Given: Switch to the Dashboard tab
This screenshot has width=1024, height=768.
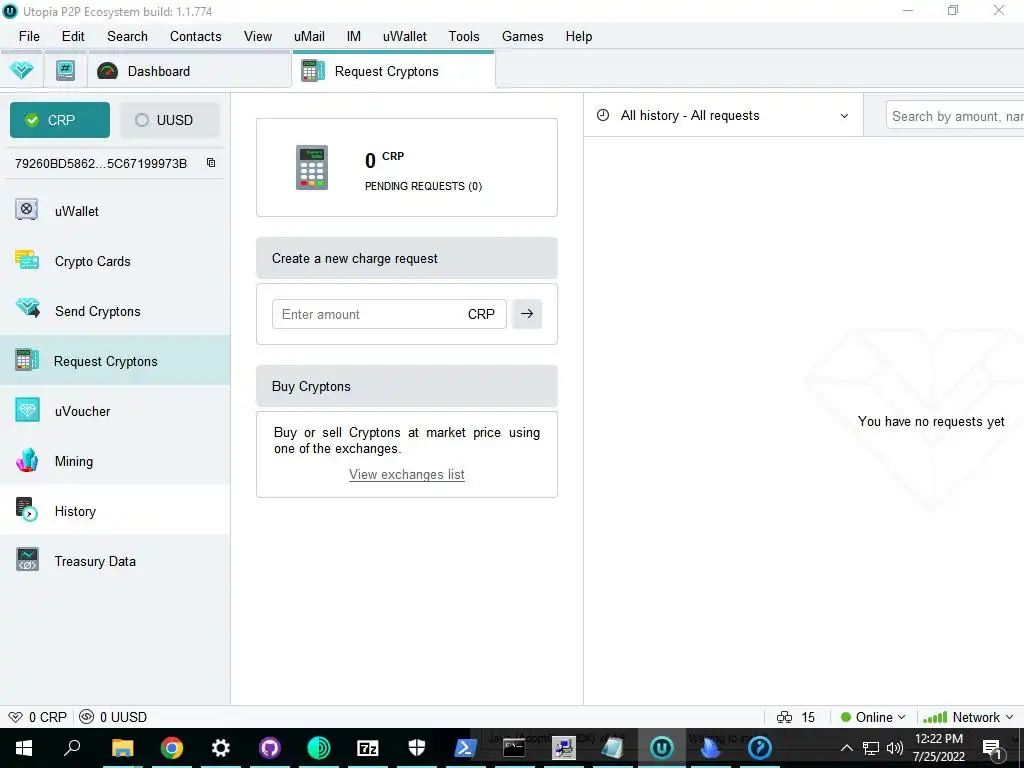Looking at the screenshot, I should click(x=189, y=71).
